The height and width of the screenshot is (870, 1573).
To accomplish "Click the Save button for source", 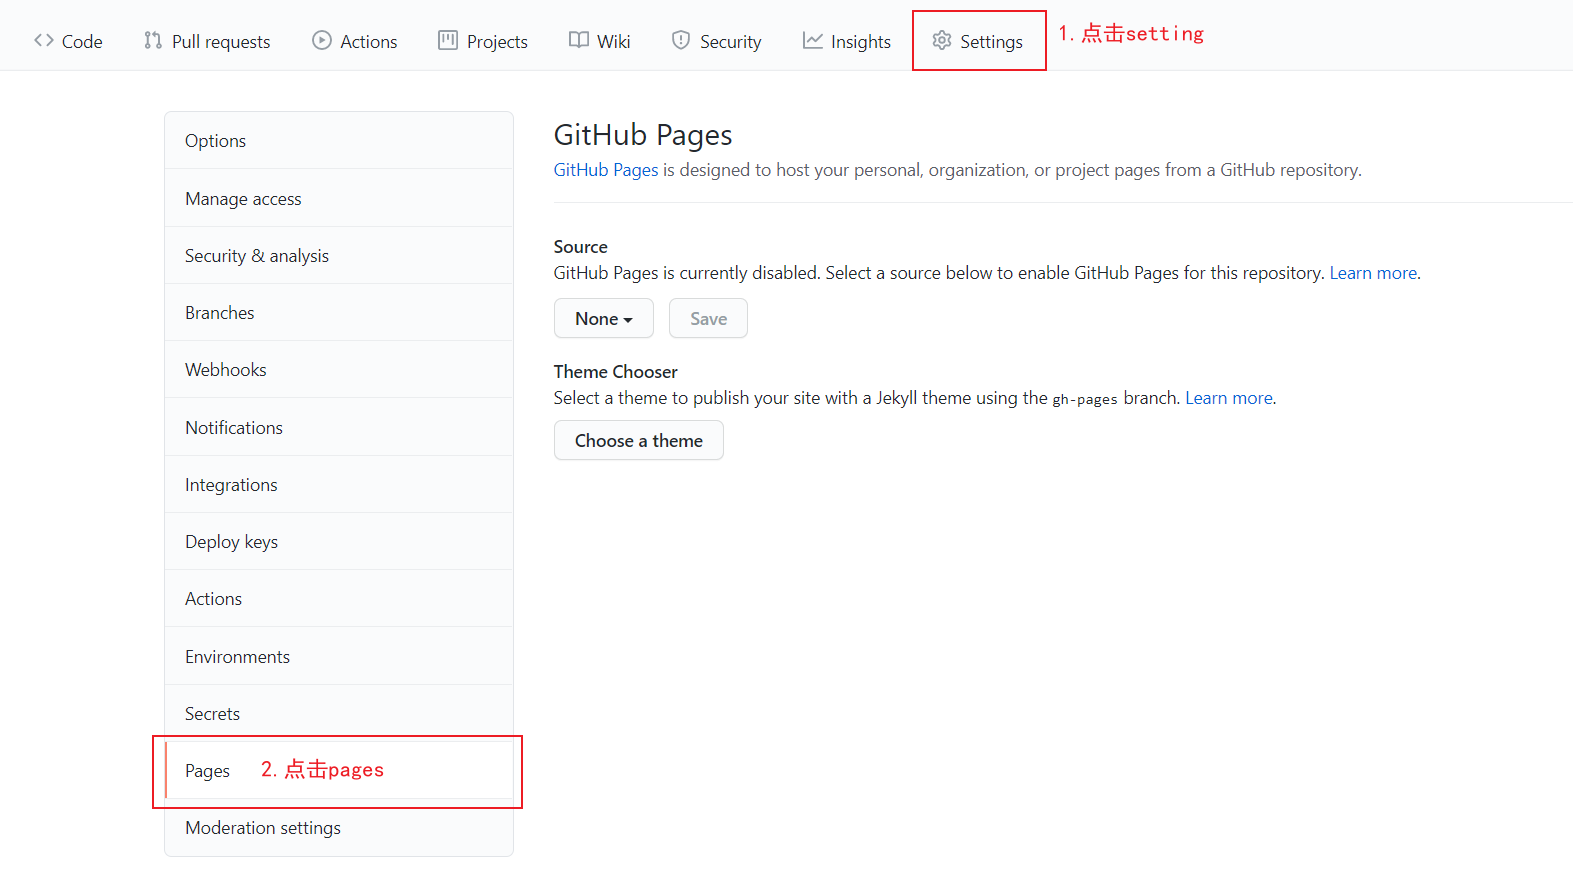I will pyautogui.click(x=708, y=318).
